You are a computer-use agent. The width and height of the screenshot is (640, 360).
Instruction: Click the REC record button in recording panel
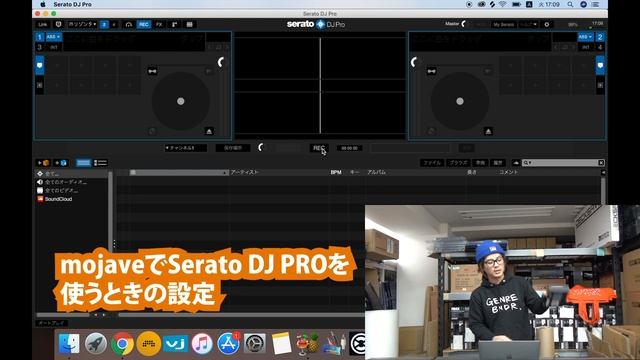tap(319, 148)
